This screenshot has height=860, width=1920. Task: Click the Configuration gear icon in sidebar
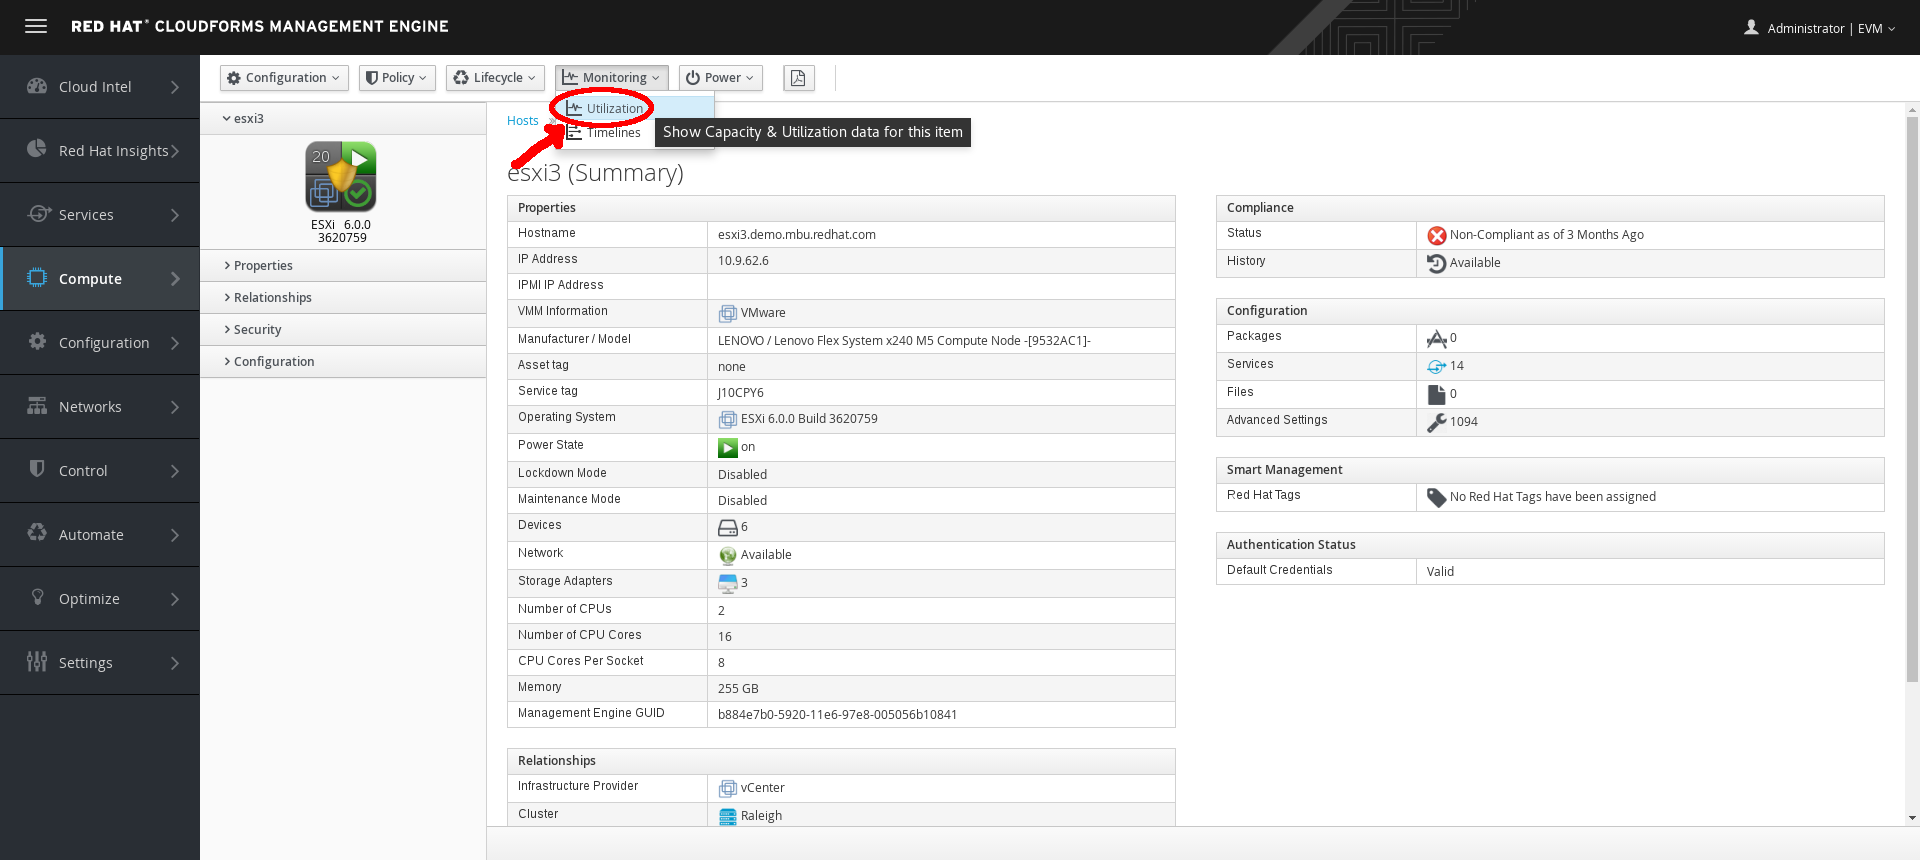(x=37, y=341)
